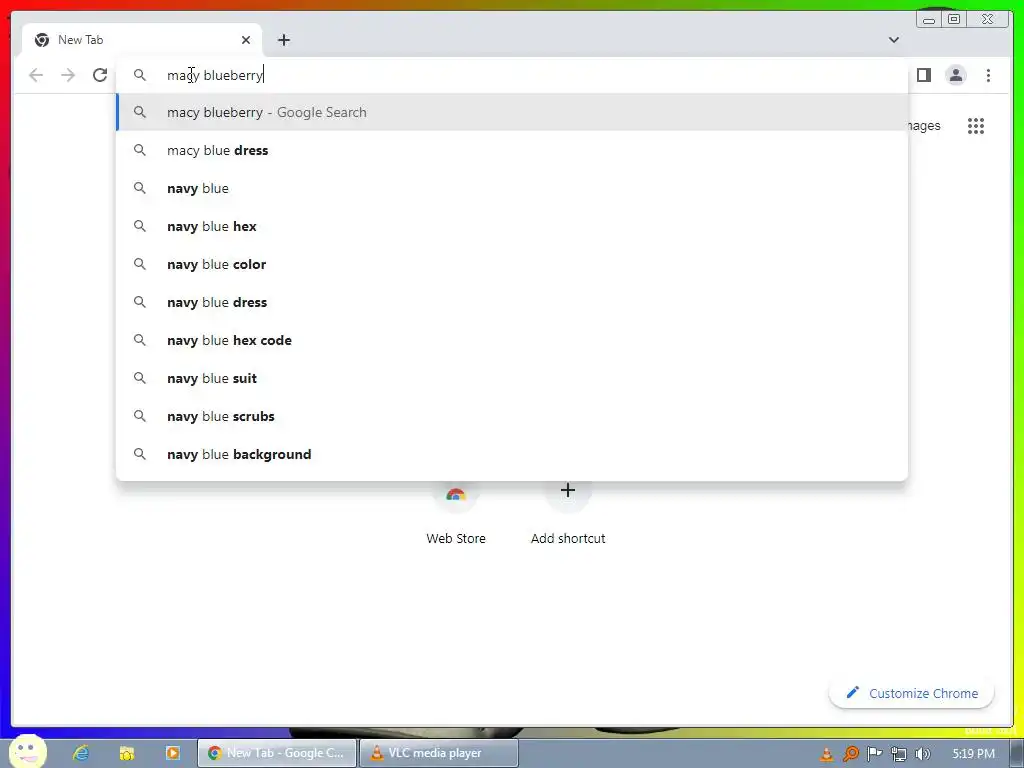Close the New Tab tab
Viewport: 1024px width, 768px height.
point(246,40)
